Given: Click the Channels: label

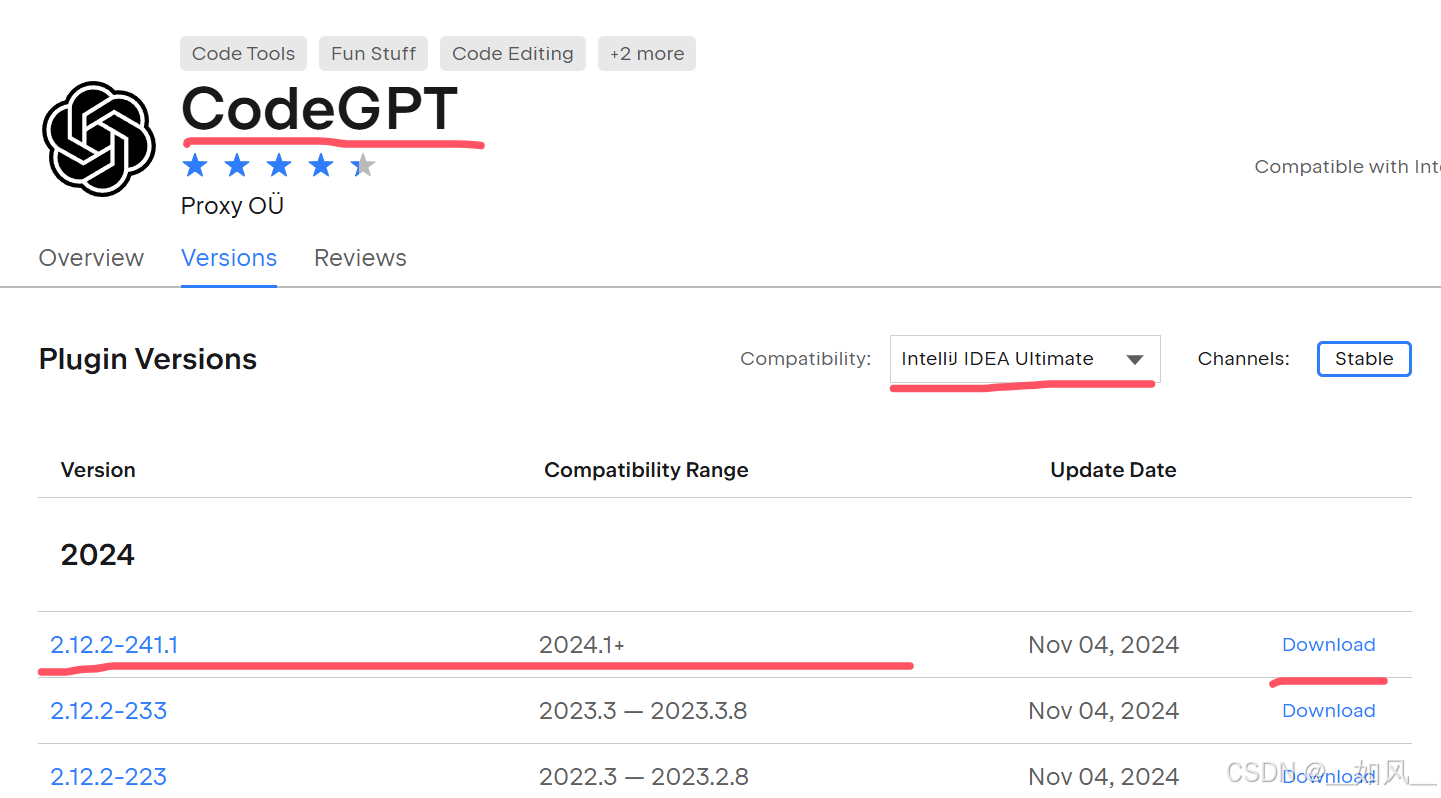Looking at the screenshot, I should 1244,359.
